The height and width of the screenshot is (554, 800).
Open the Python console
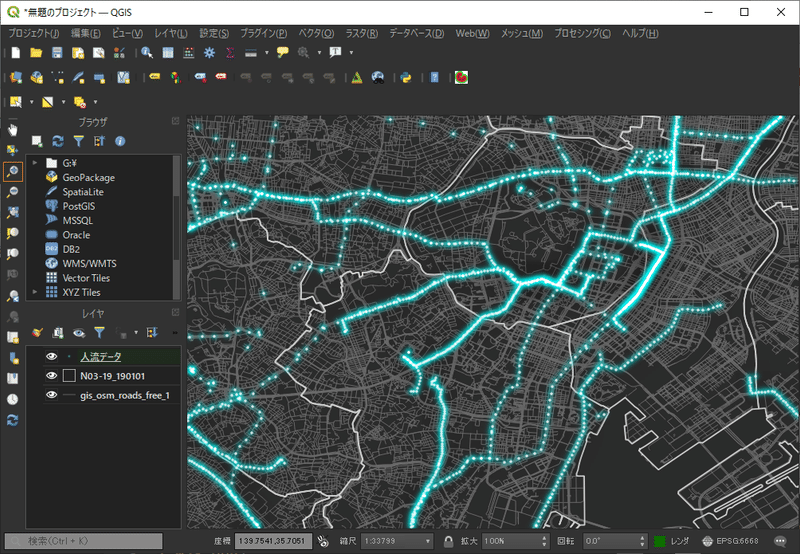pyautogui.click(x=407, y=77)
